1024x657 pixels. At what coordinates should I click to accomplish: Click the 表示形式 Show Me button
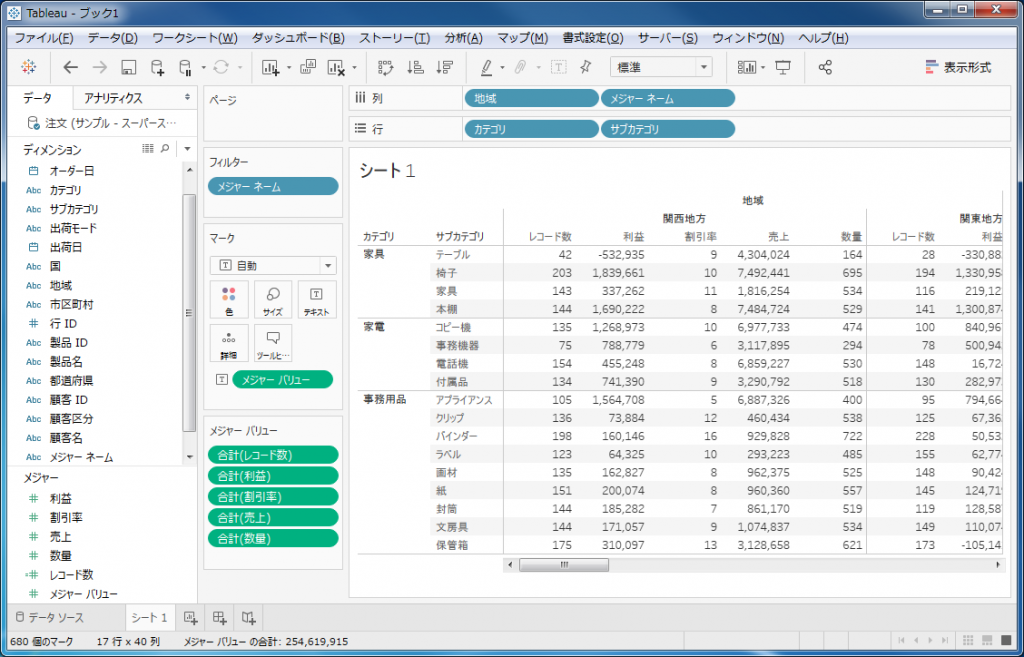tap(958, 67)
